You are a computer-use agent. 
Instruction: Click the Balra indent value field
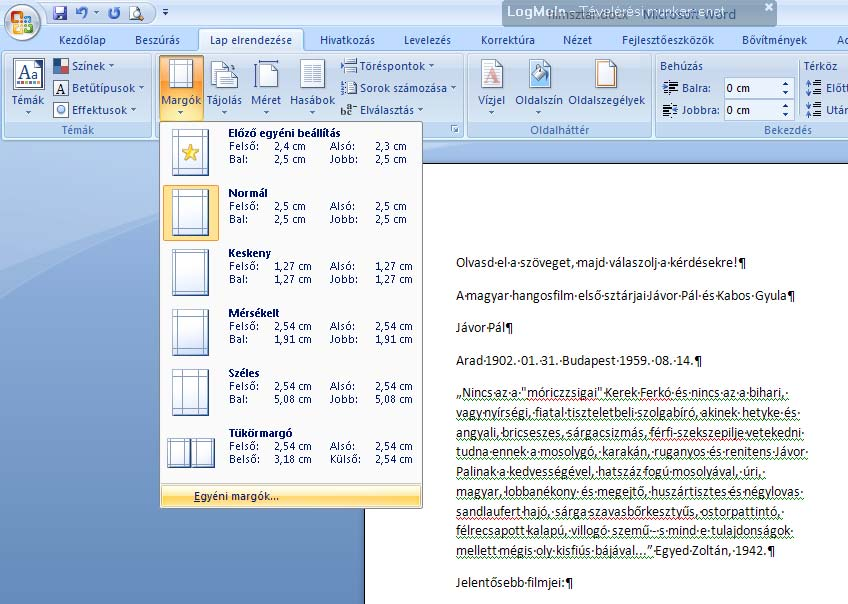click(751, 88)
